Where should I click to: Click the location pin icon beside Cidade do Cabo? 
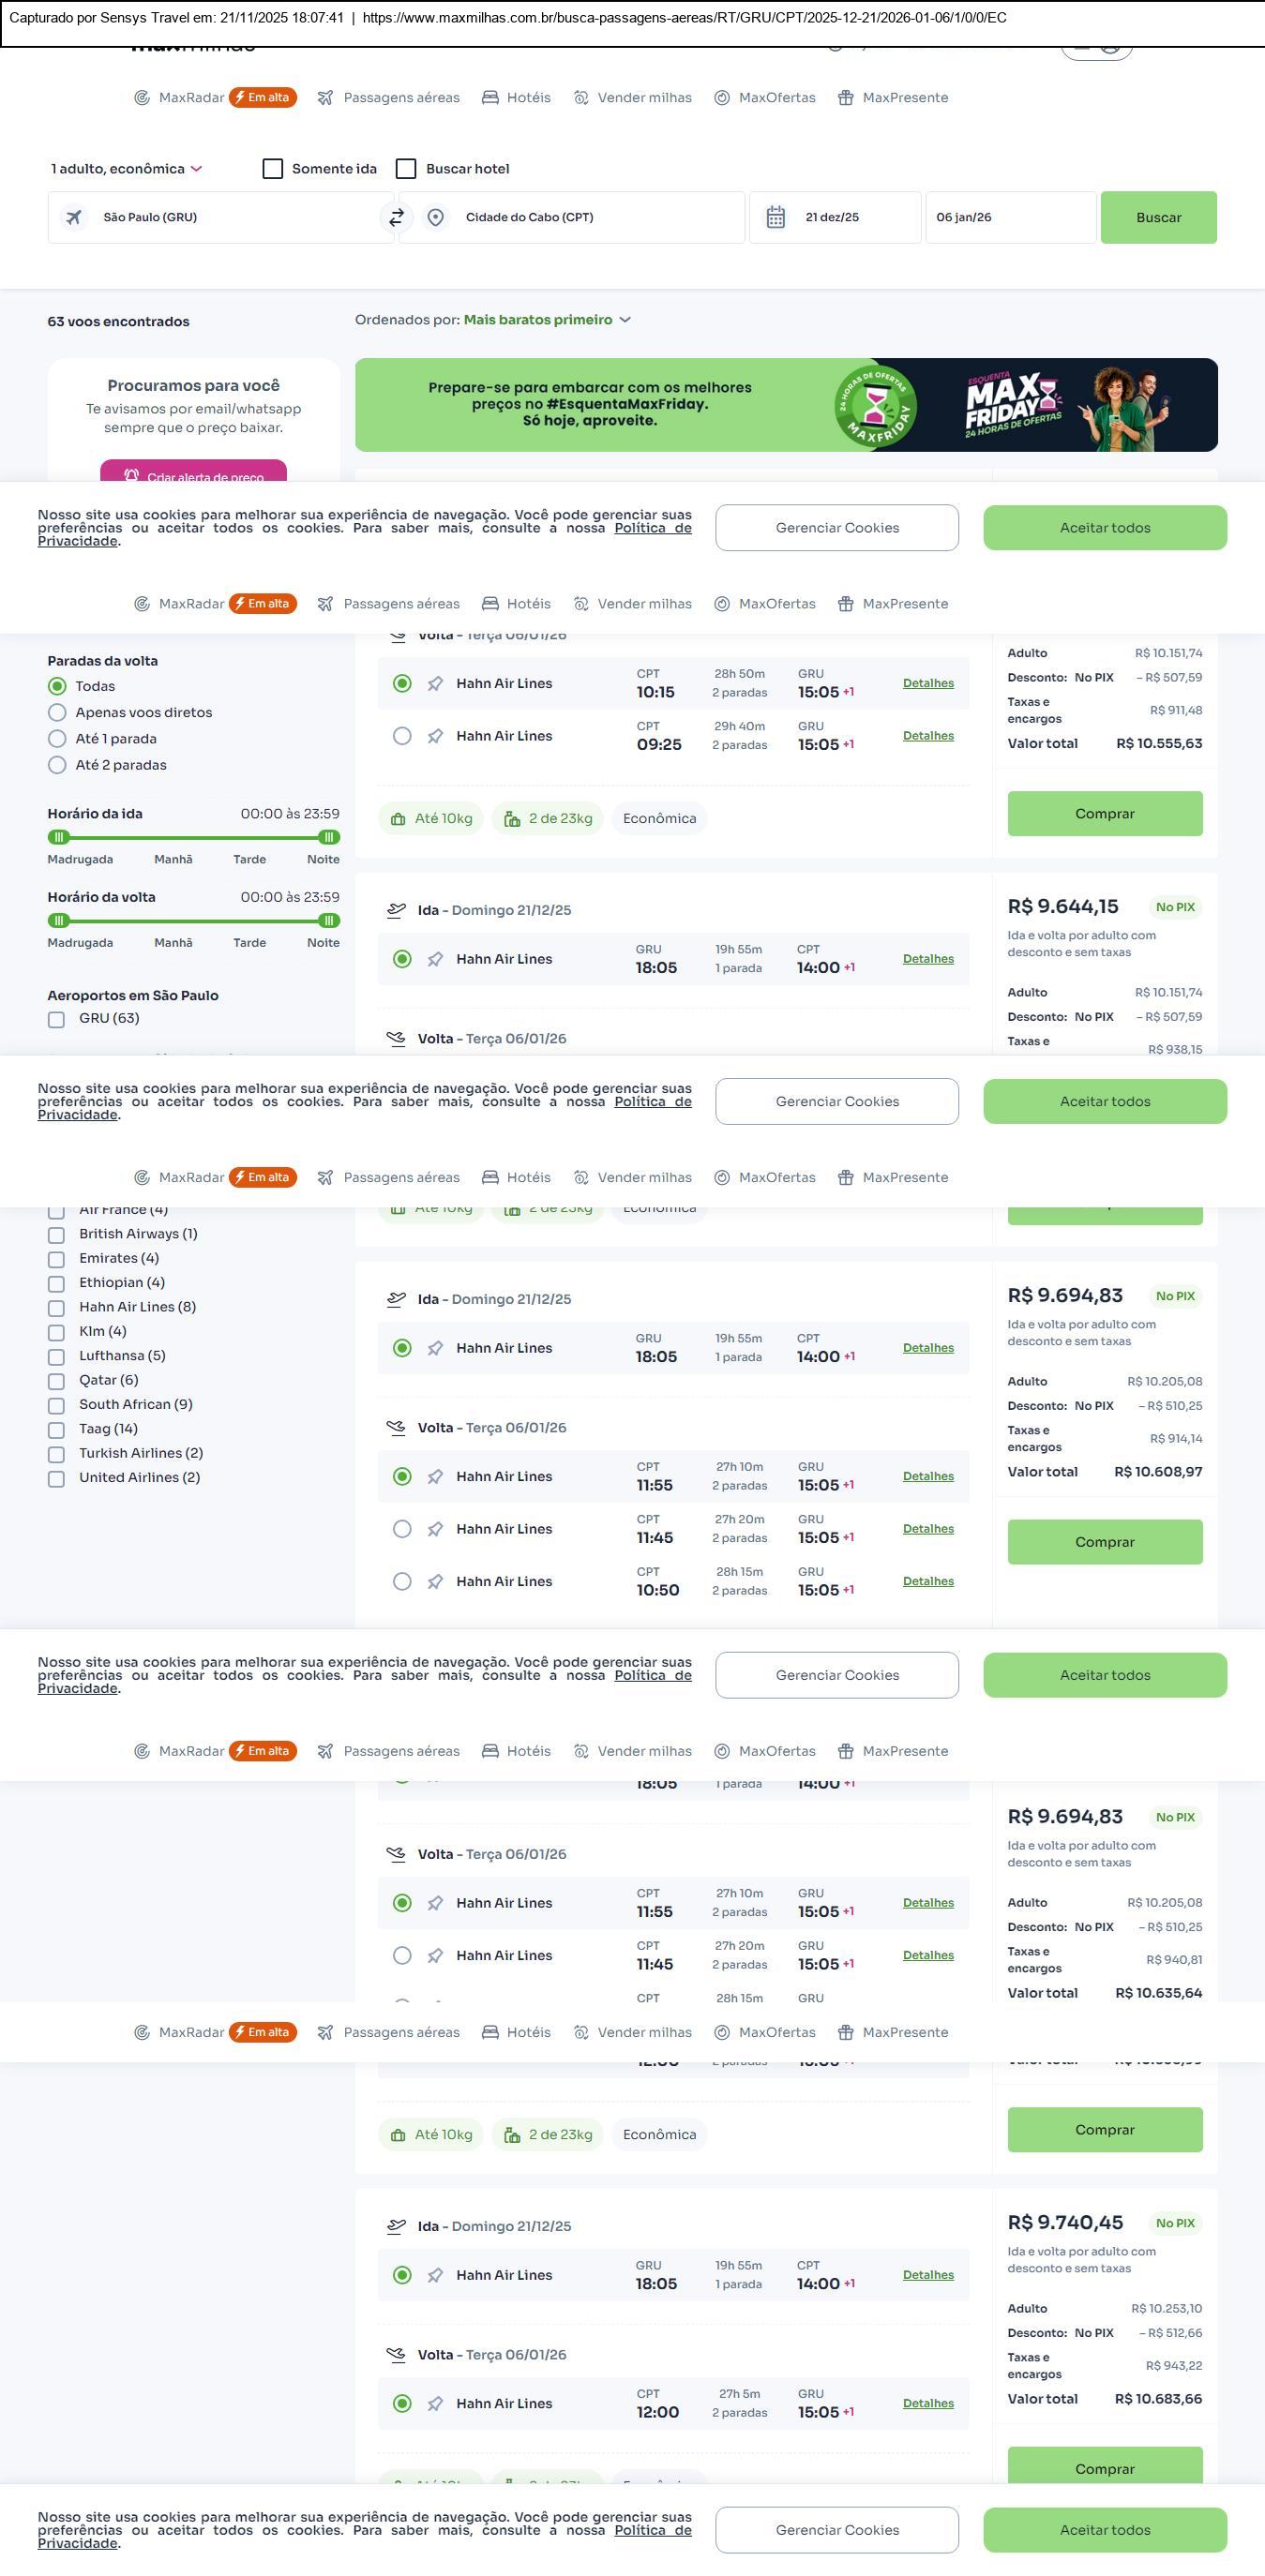[x=435, y=217]
